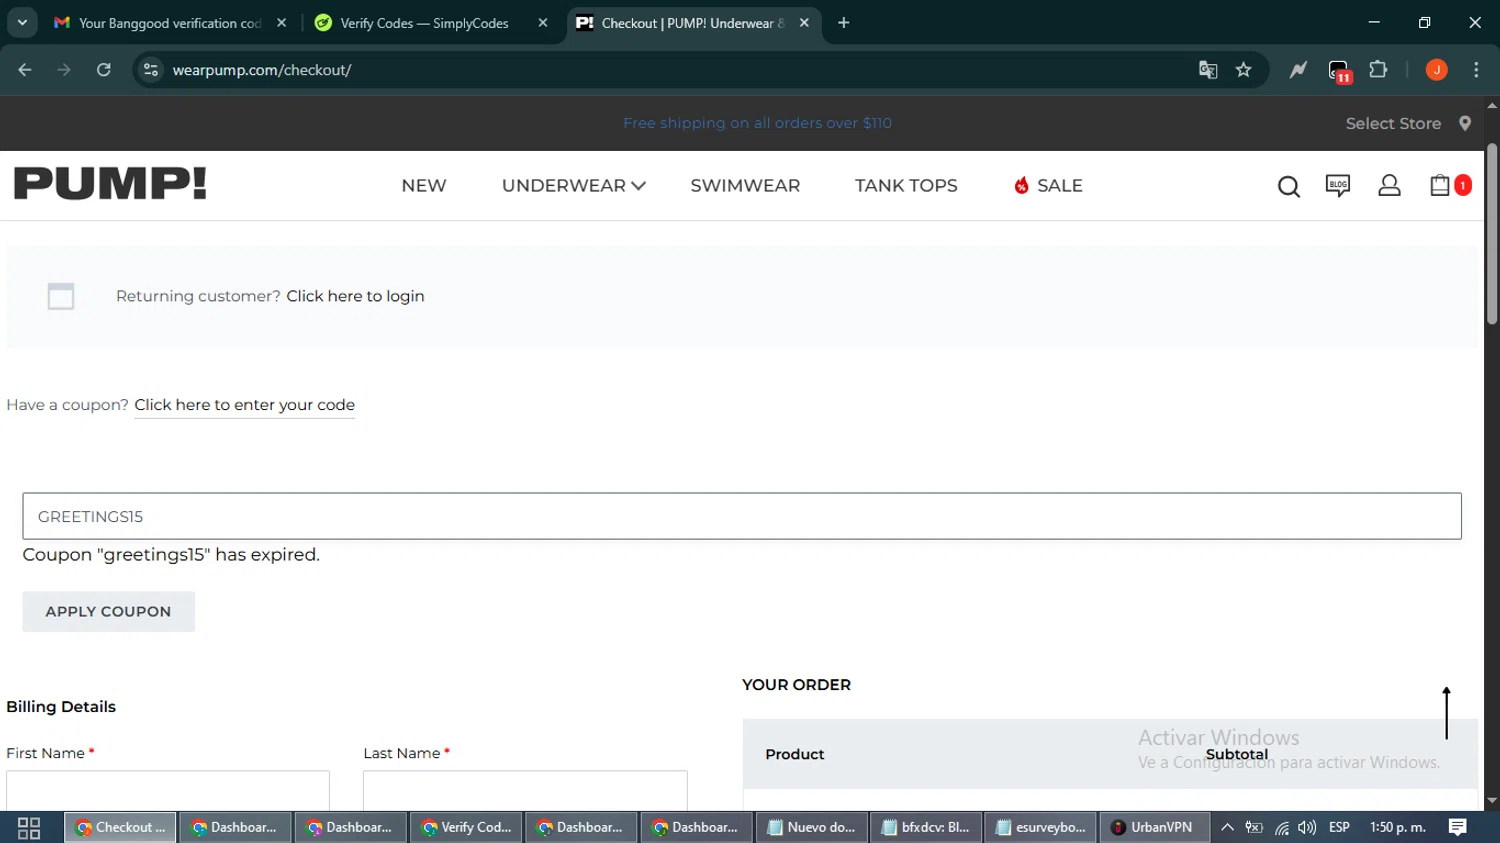Image resolution: width=1500 pixels, height=843 pixels.
Task: Click the APPLY COUPON button
Action: click(x=108, y=611)
